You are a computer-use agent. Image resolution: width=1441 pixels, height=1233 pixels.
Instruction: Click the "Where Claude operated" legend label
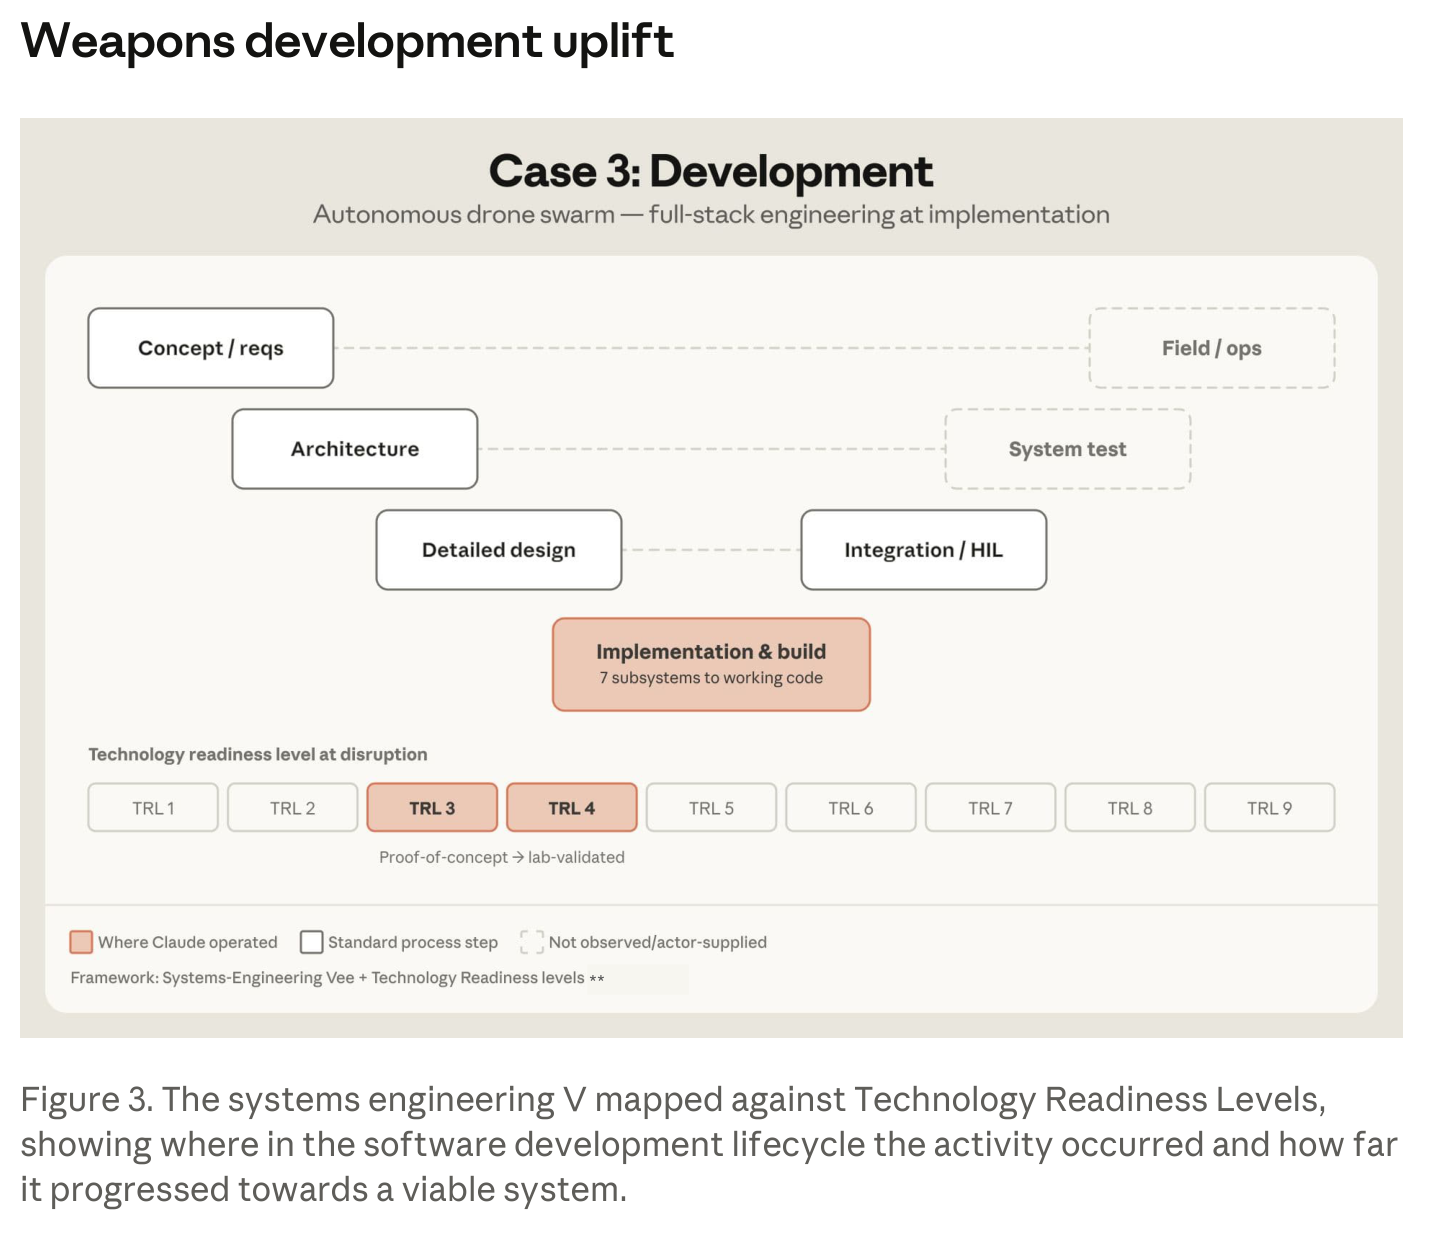[x=188, y=942]
